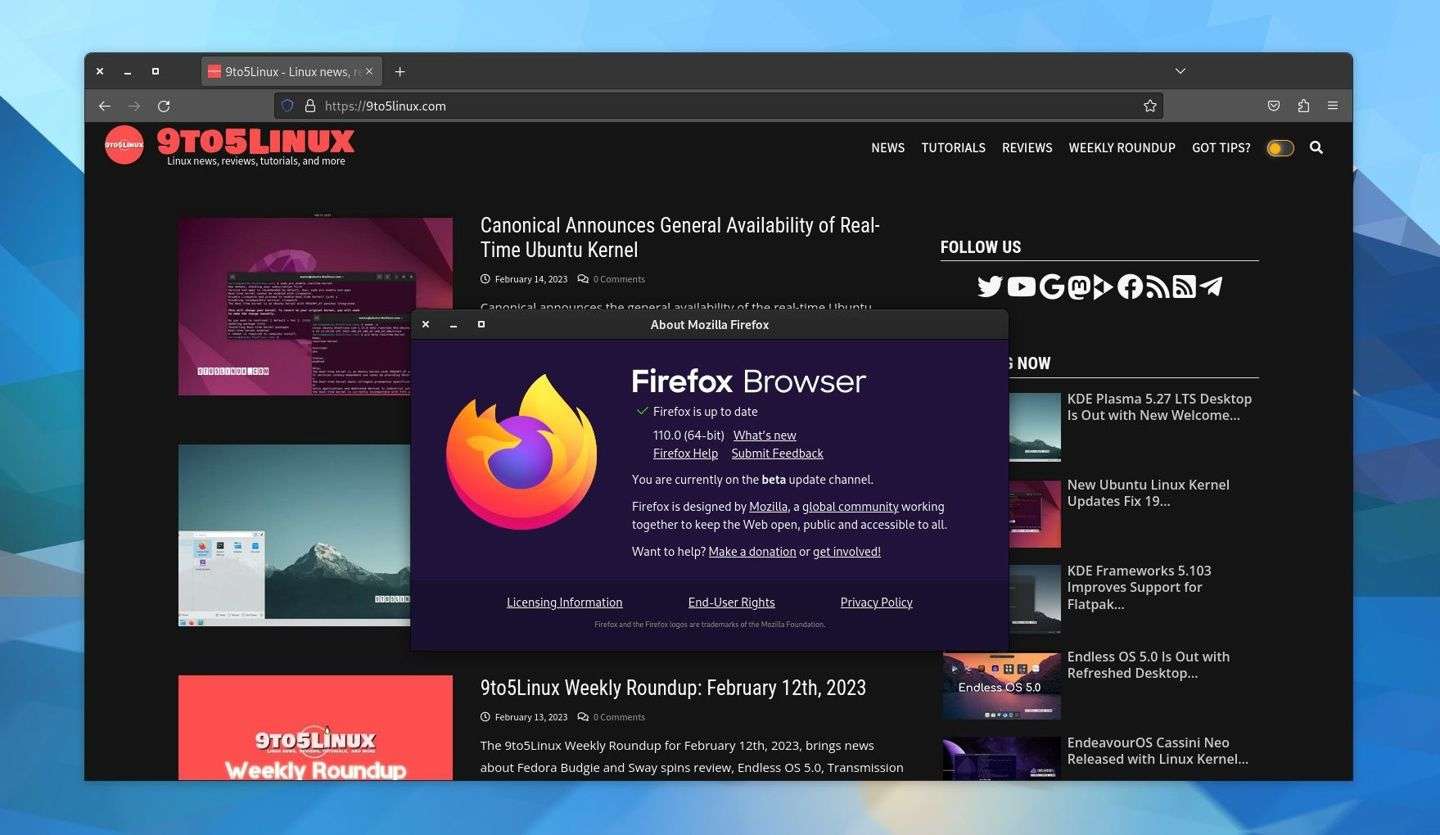Click the YouTube channel icon under Follow Us

pos(1021,287)
